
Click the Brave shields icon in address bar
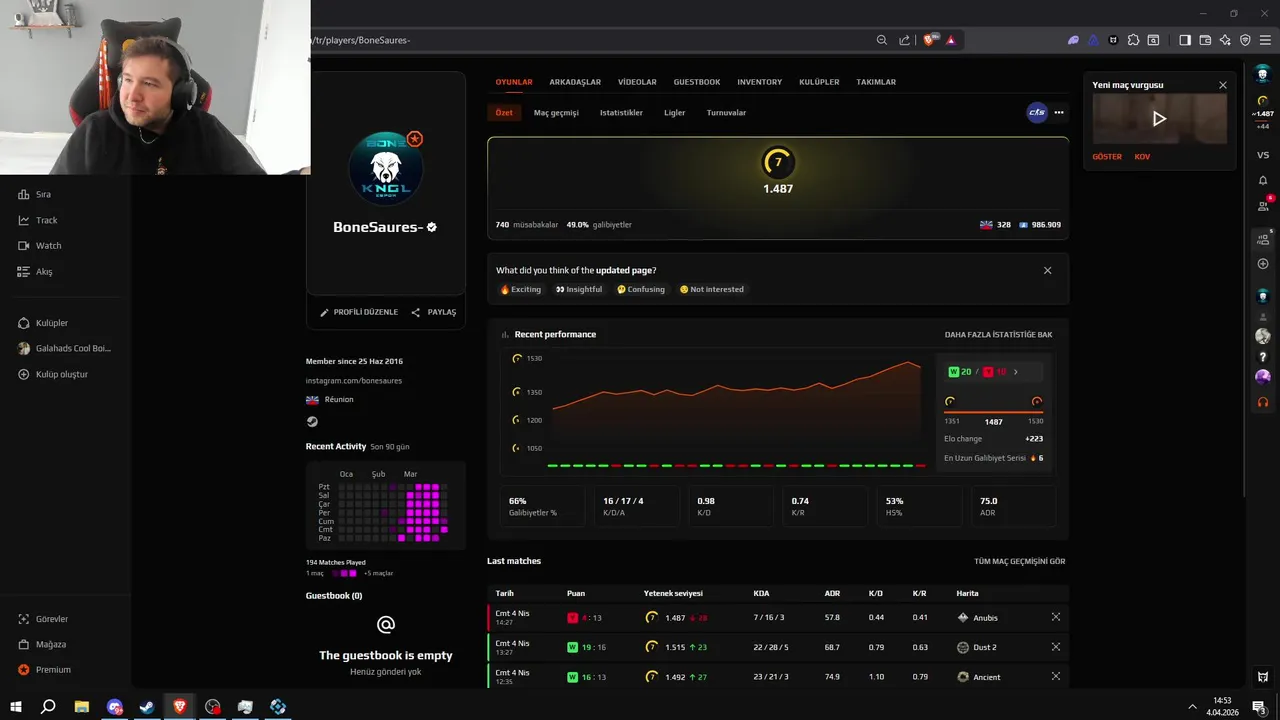click(x=930, y=40)
